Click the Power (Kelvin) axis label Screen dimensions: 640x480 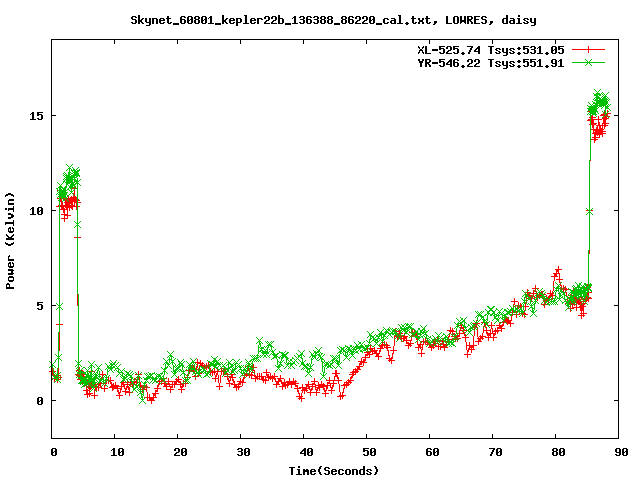10,241
